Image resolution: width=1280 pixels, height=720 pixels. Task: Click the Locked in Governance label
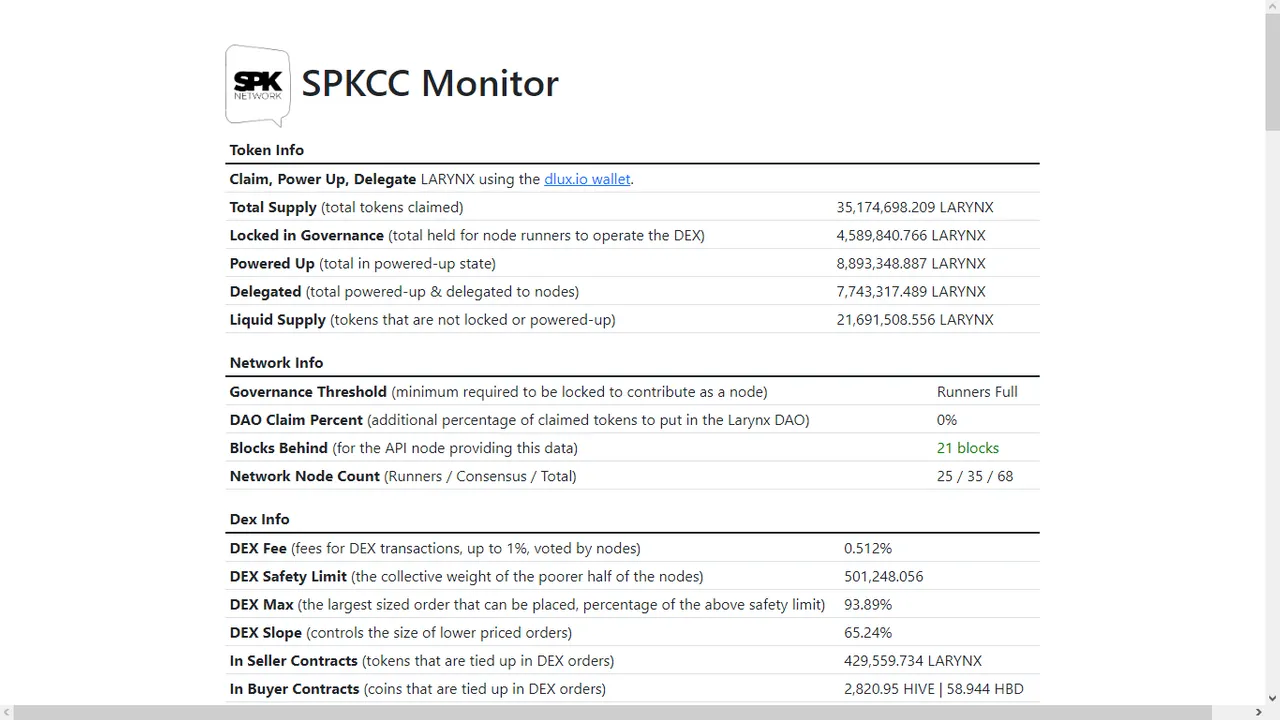(x=306, y=235)
